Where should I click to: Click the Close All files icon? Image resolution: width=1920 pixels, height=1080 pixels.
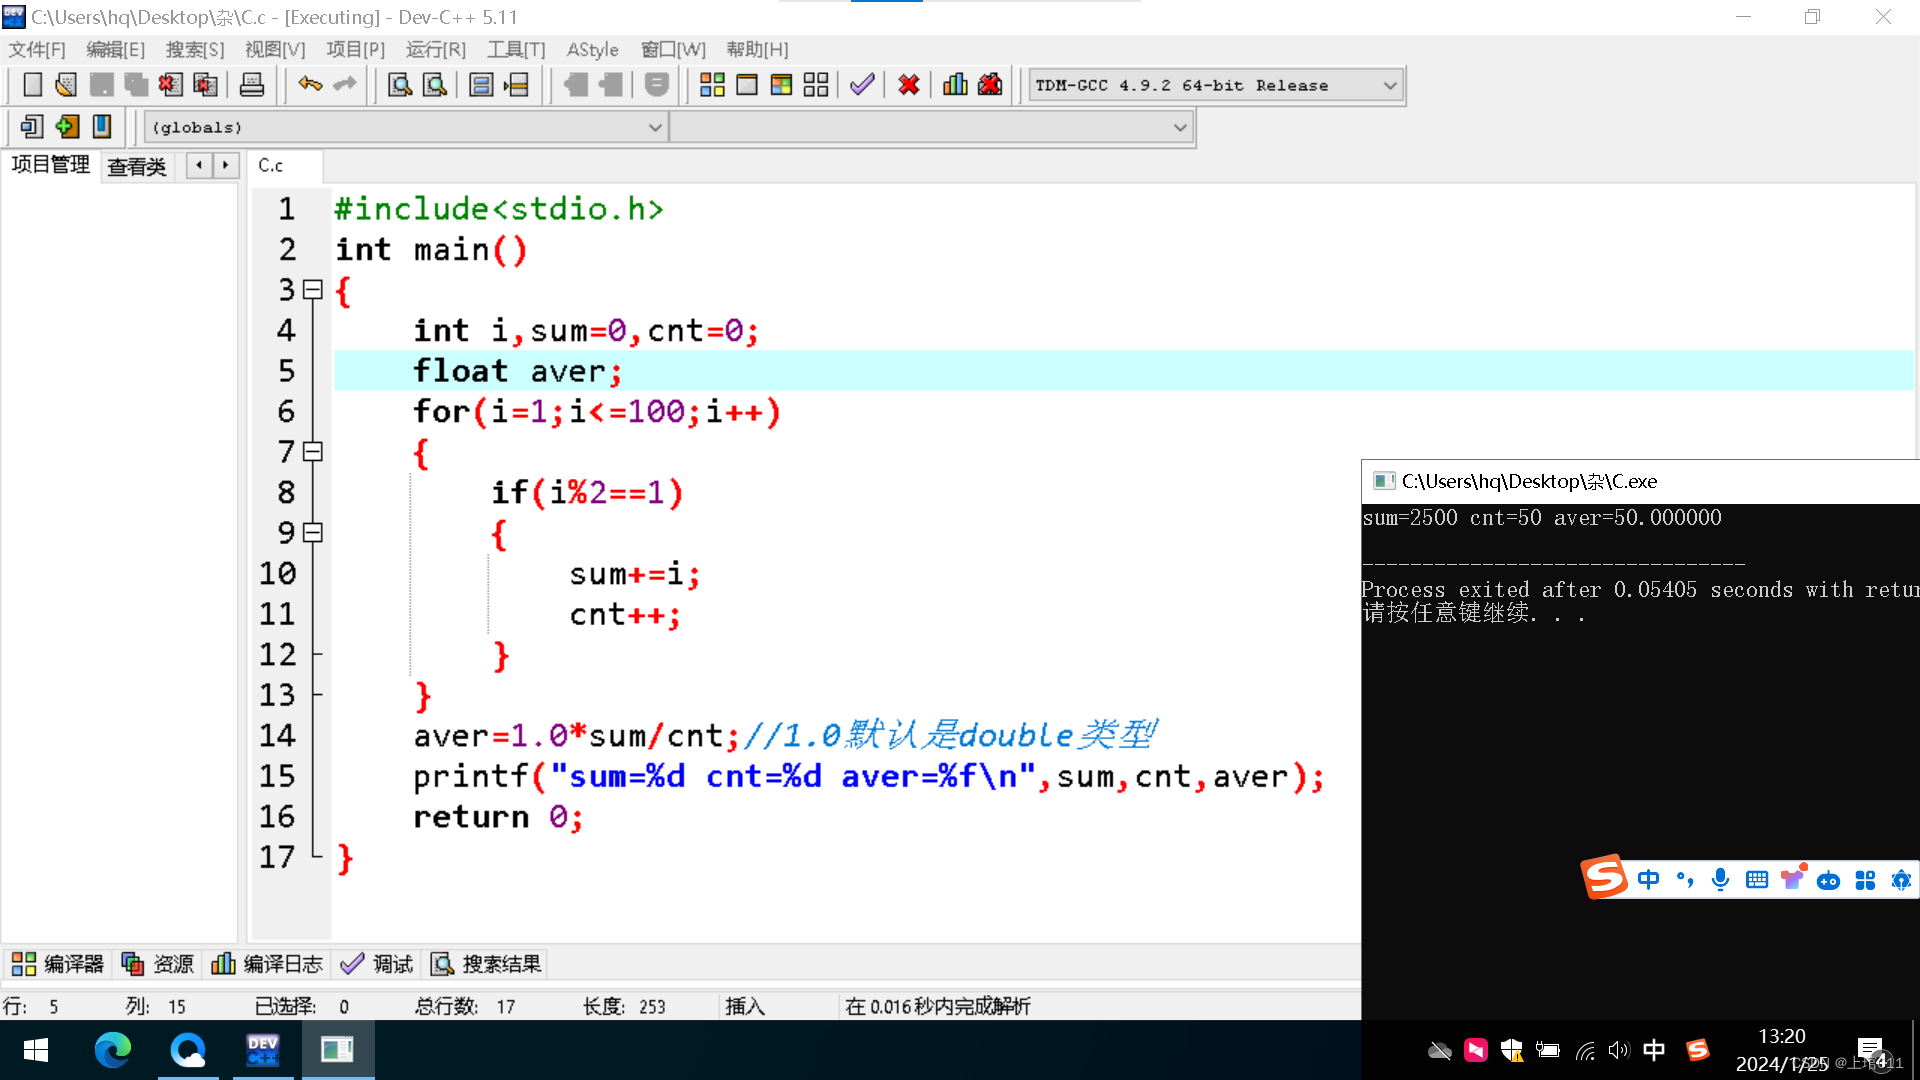click(205, 85)
